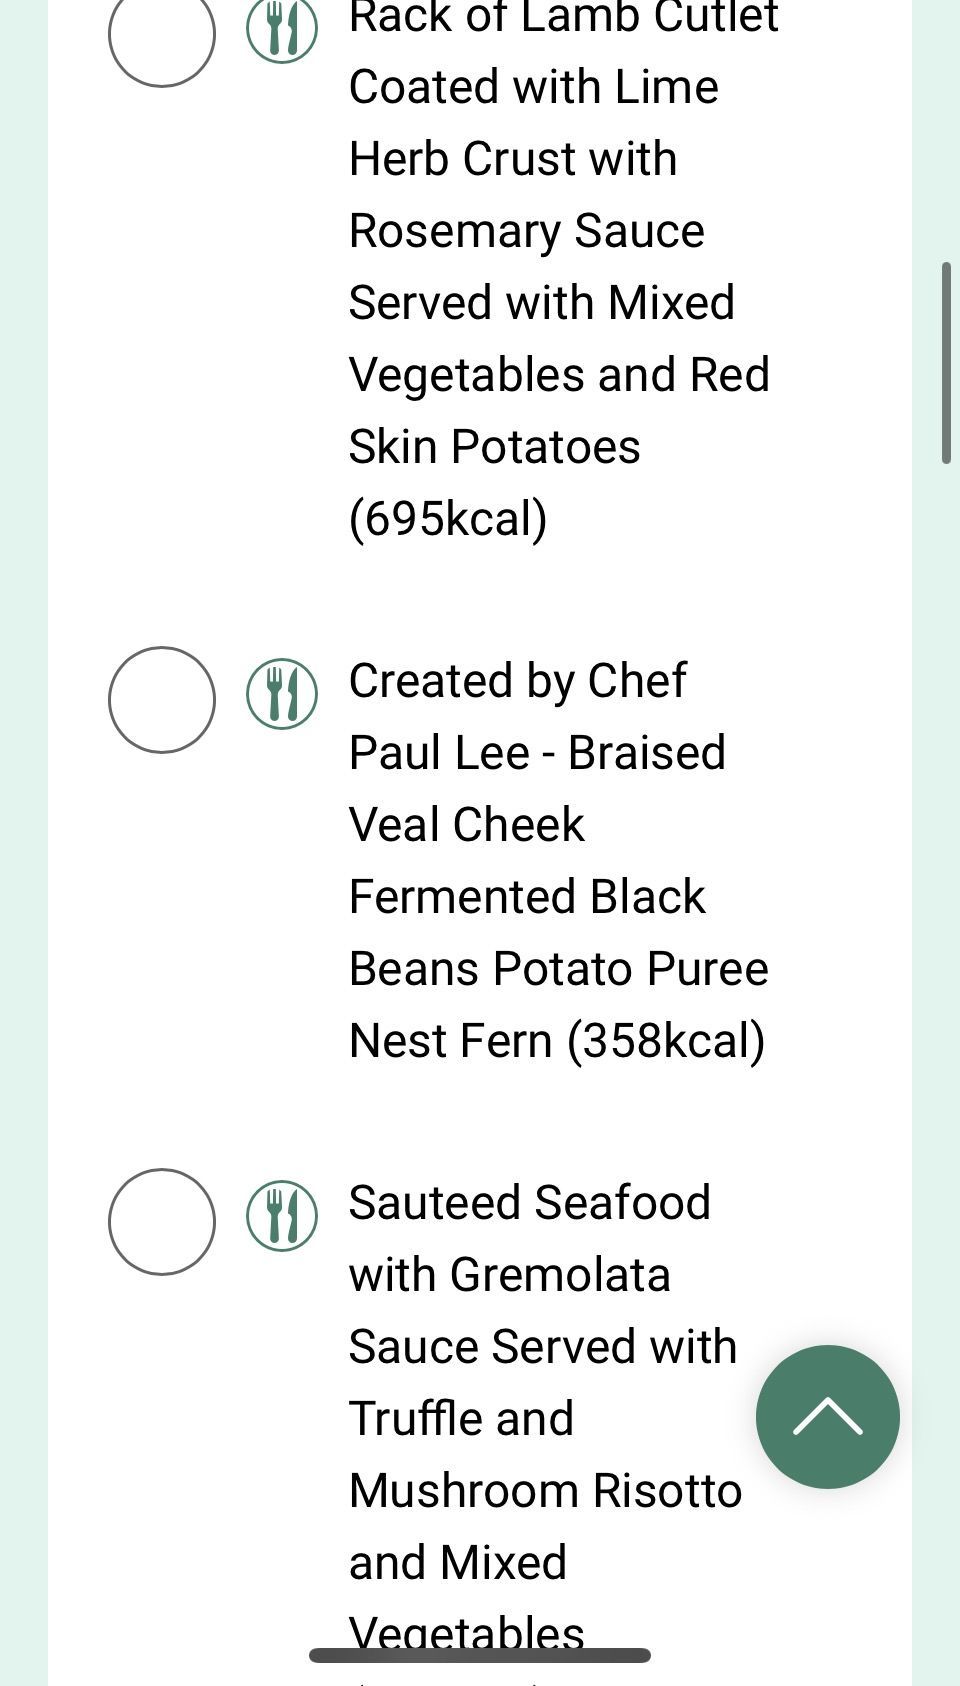Click the cutlery icon beside Sauteed Seafood
This screenshot has width=960, height=1686.
point(282,1216)
